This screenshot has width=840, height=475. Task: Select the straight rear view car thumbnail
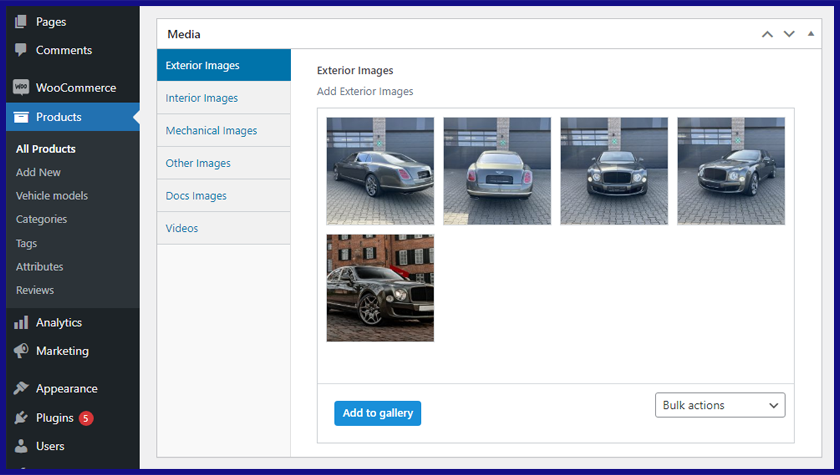[497, 171]
